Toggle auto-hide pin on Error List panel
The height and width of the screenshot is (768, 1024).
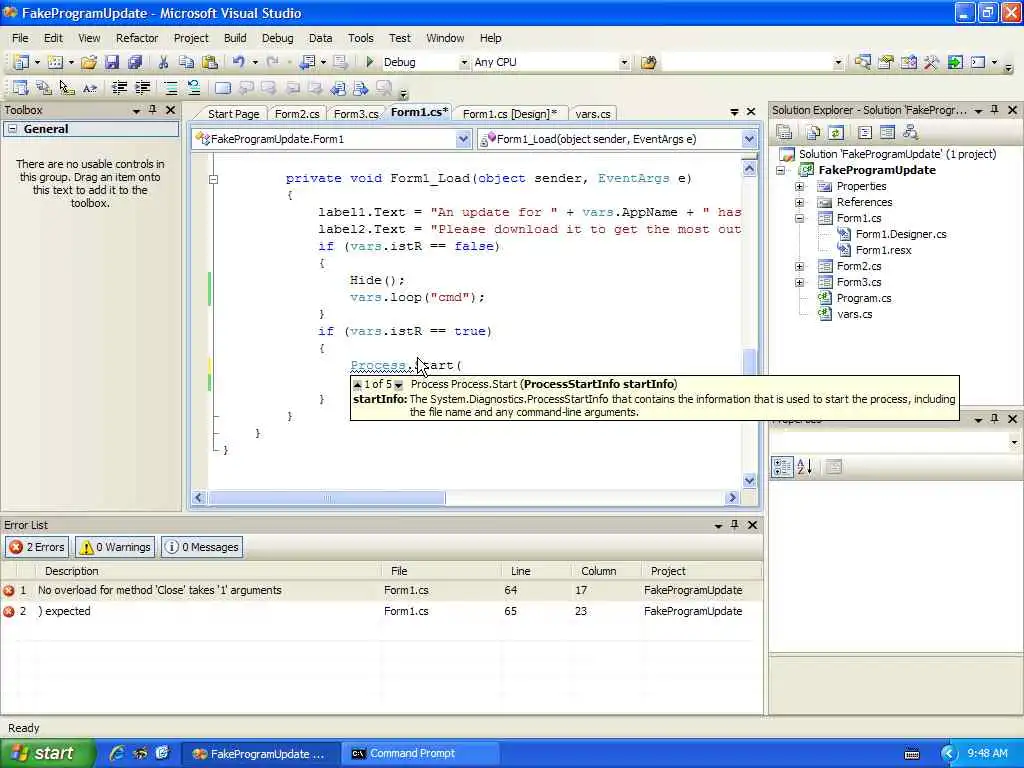click(735, 524)
